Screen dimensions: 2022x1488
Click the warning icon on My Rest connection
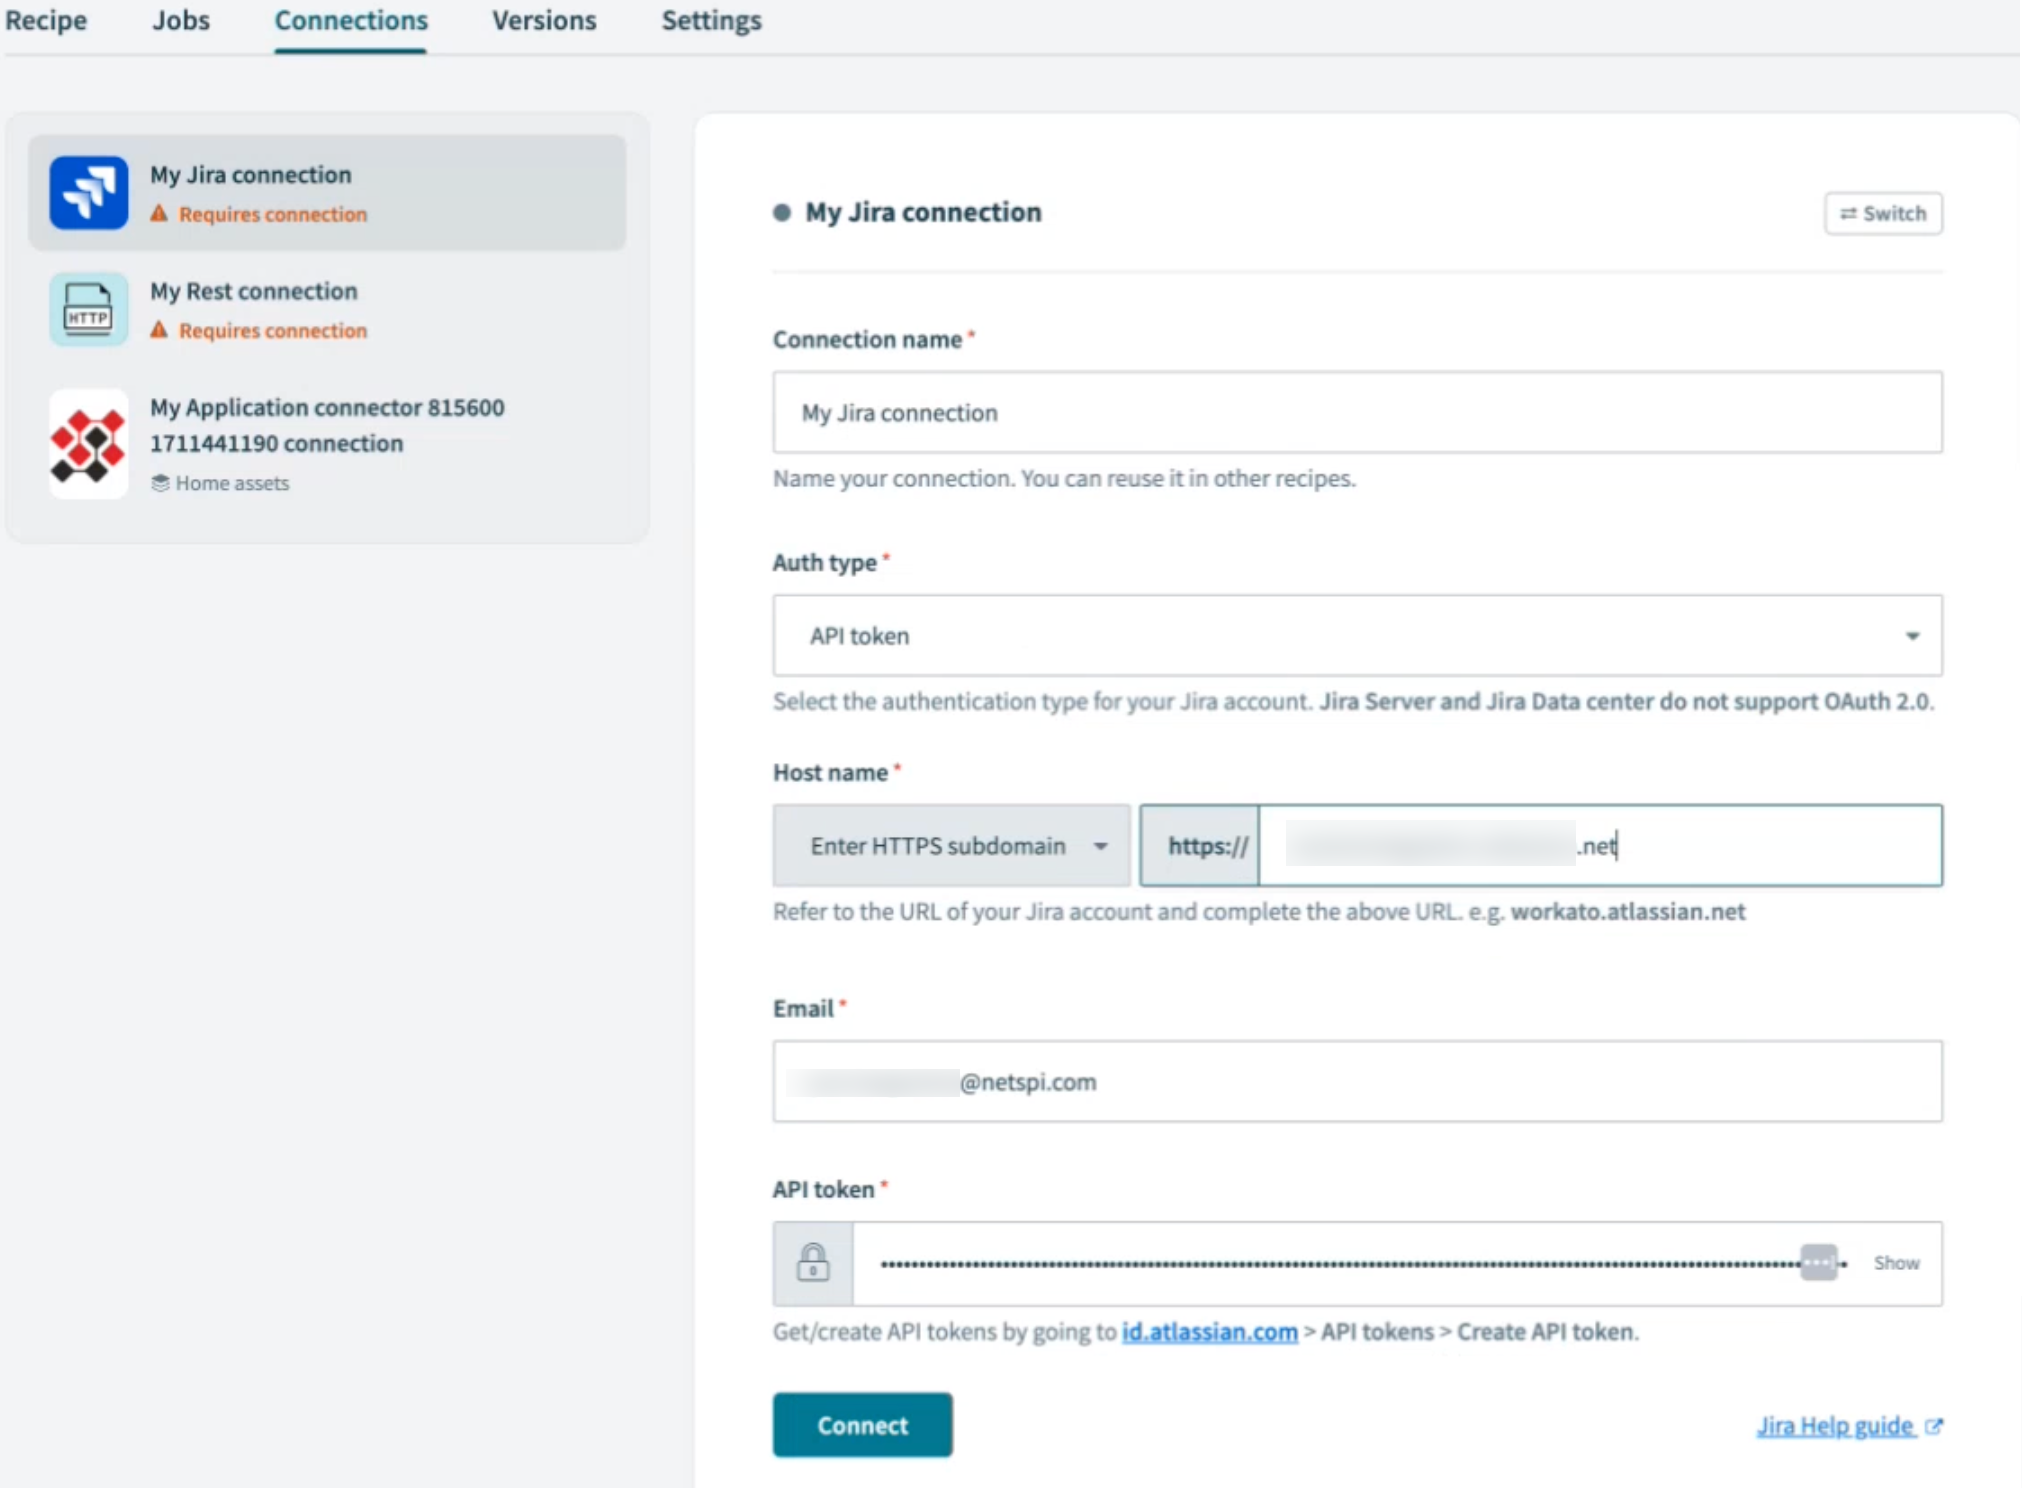(x=157, y=330)
